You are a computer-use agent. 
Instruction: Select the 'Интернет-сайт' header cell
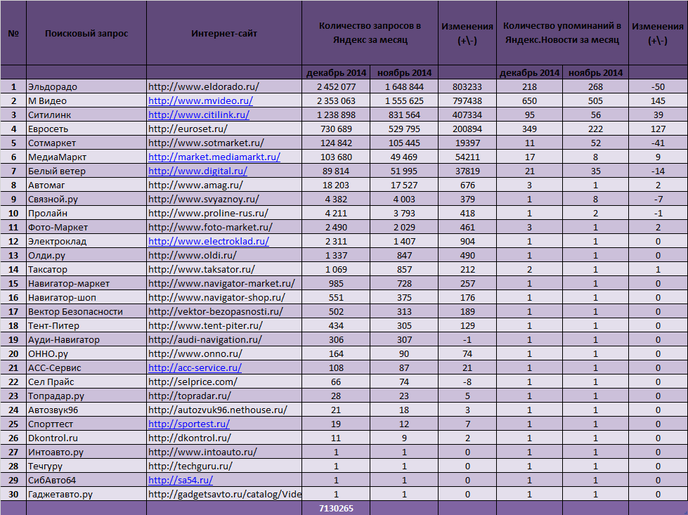tap(224, 33)
